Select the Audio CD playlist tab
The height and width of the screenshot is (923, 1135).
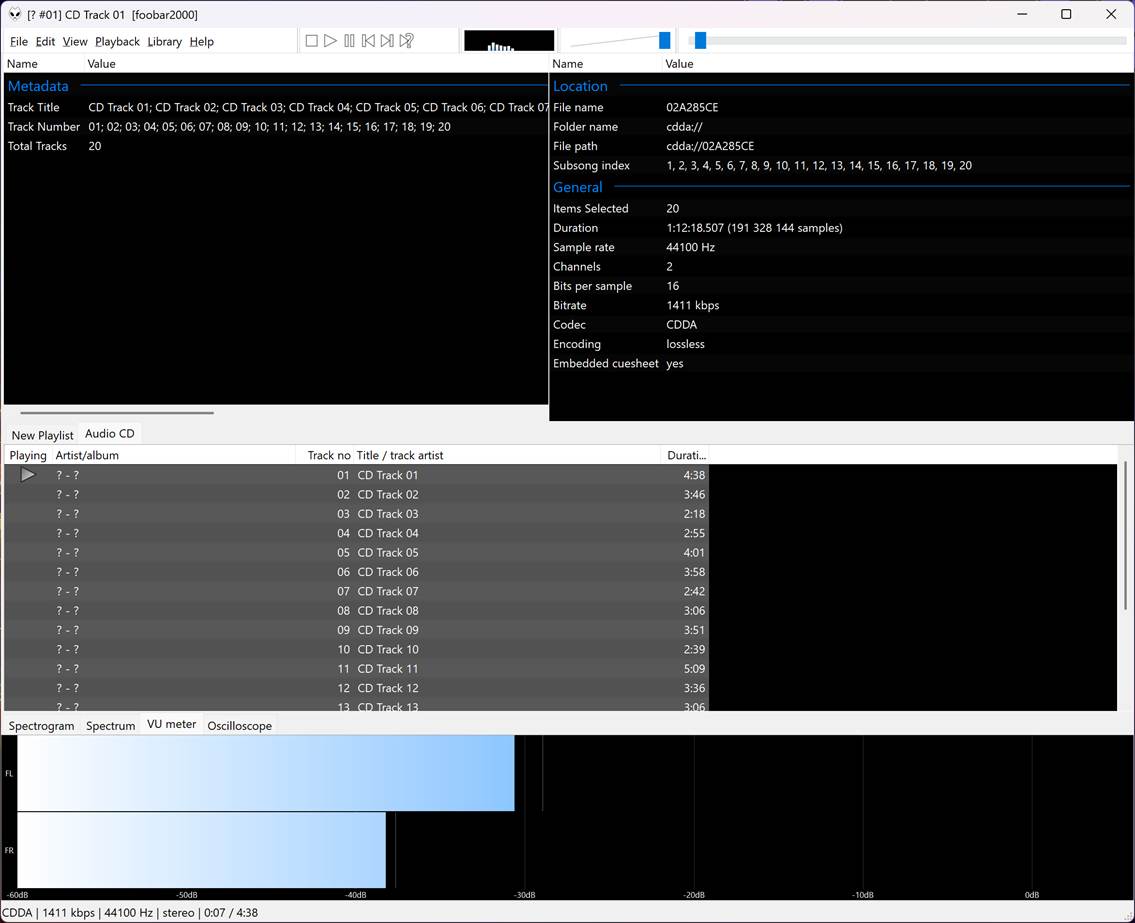point(110,434)
